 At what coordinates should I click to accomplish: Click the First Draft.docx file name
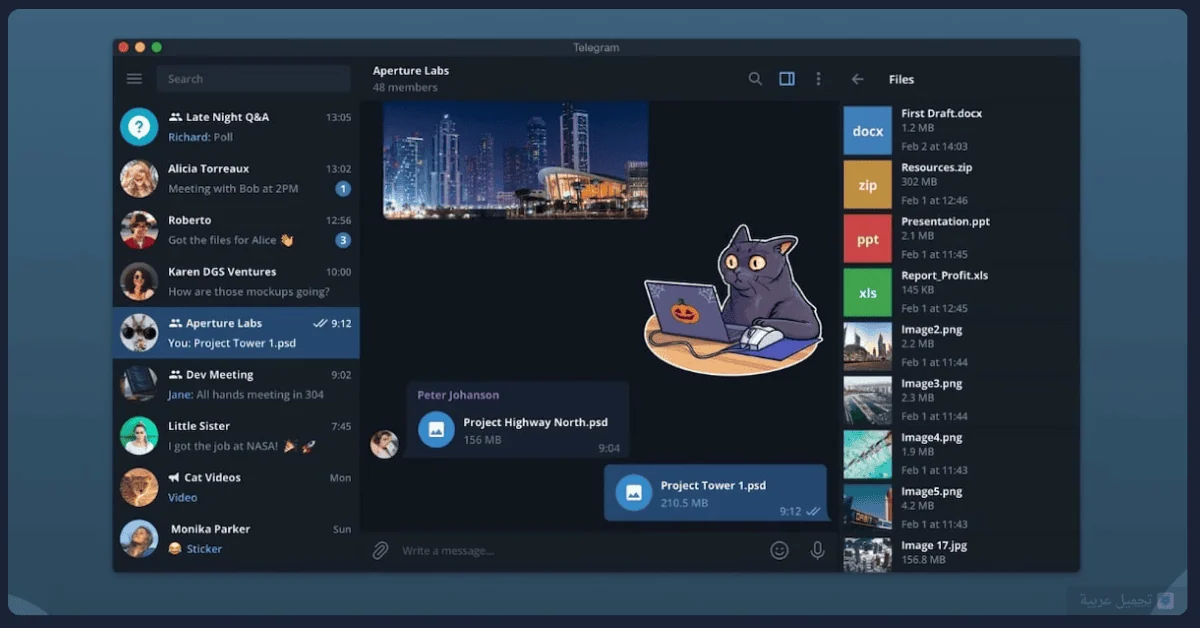[x=942, y=114]
